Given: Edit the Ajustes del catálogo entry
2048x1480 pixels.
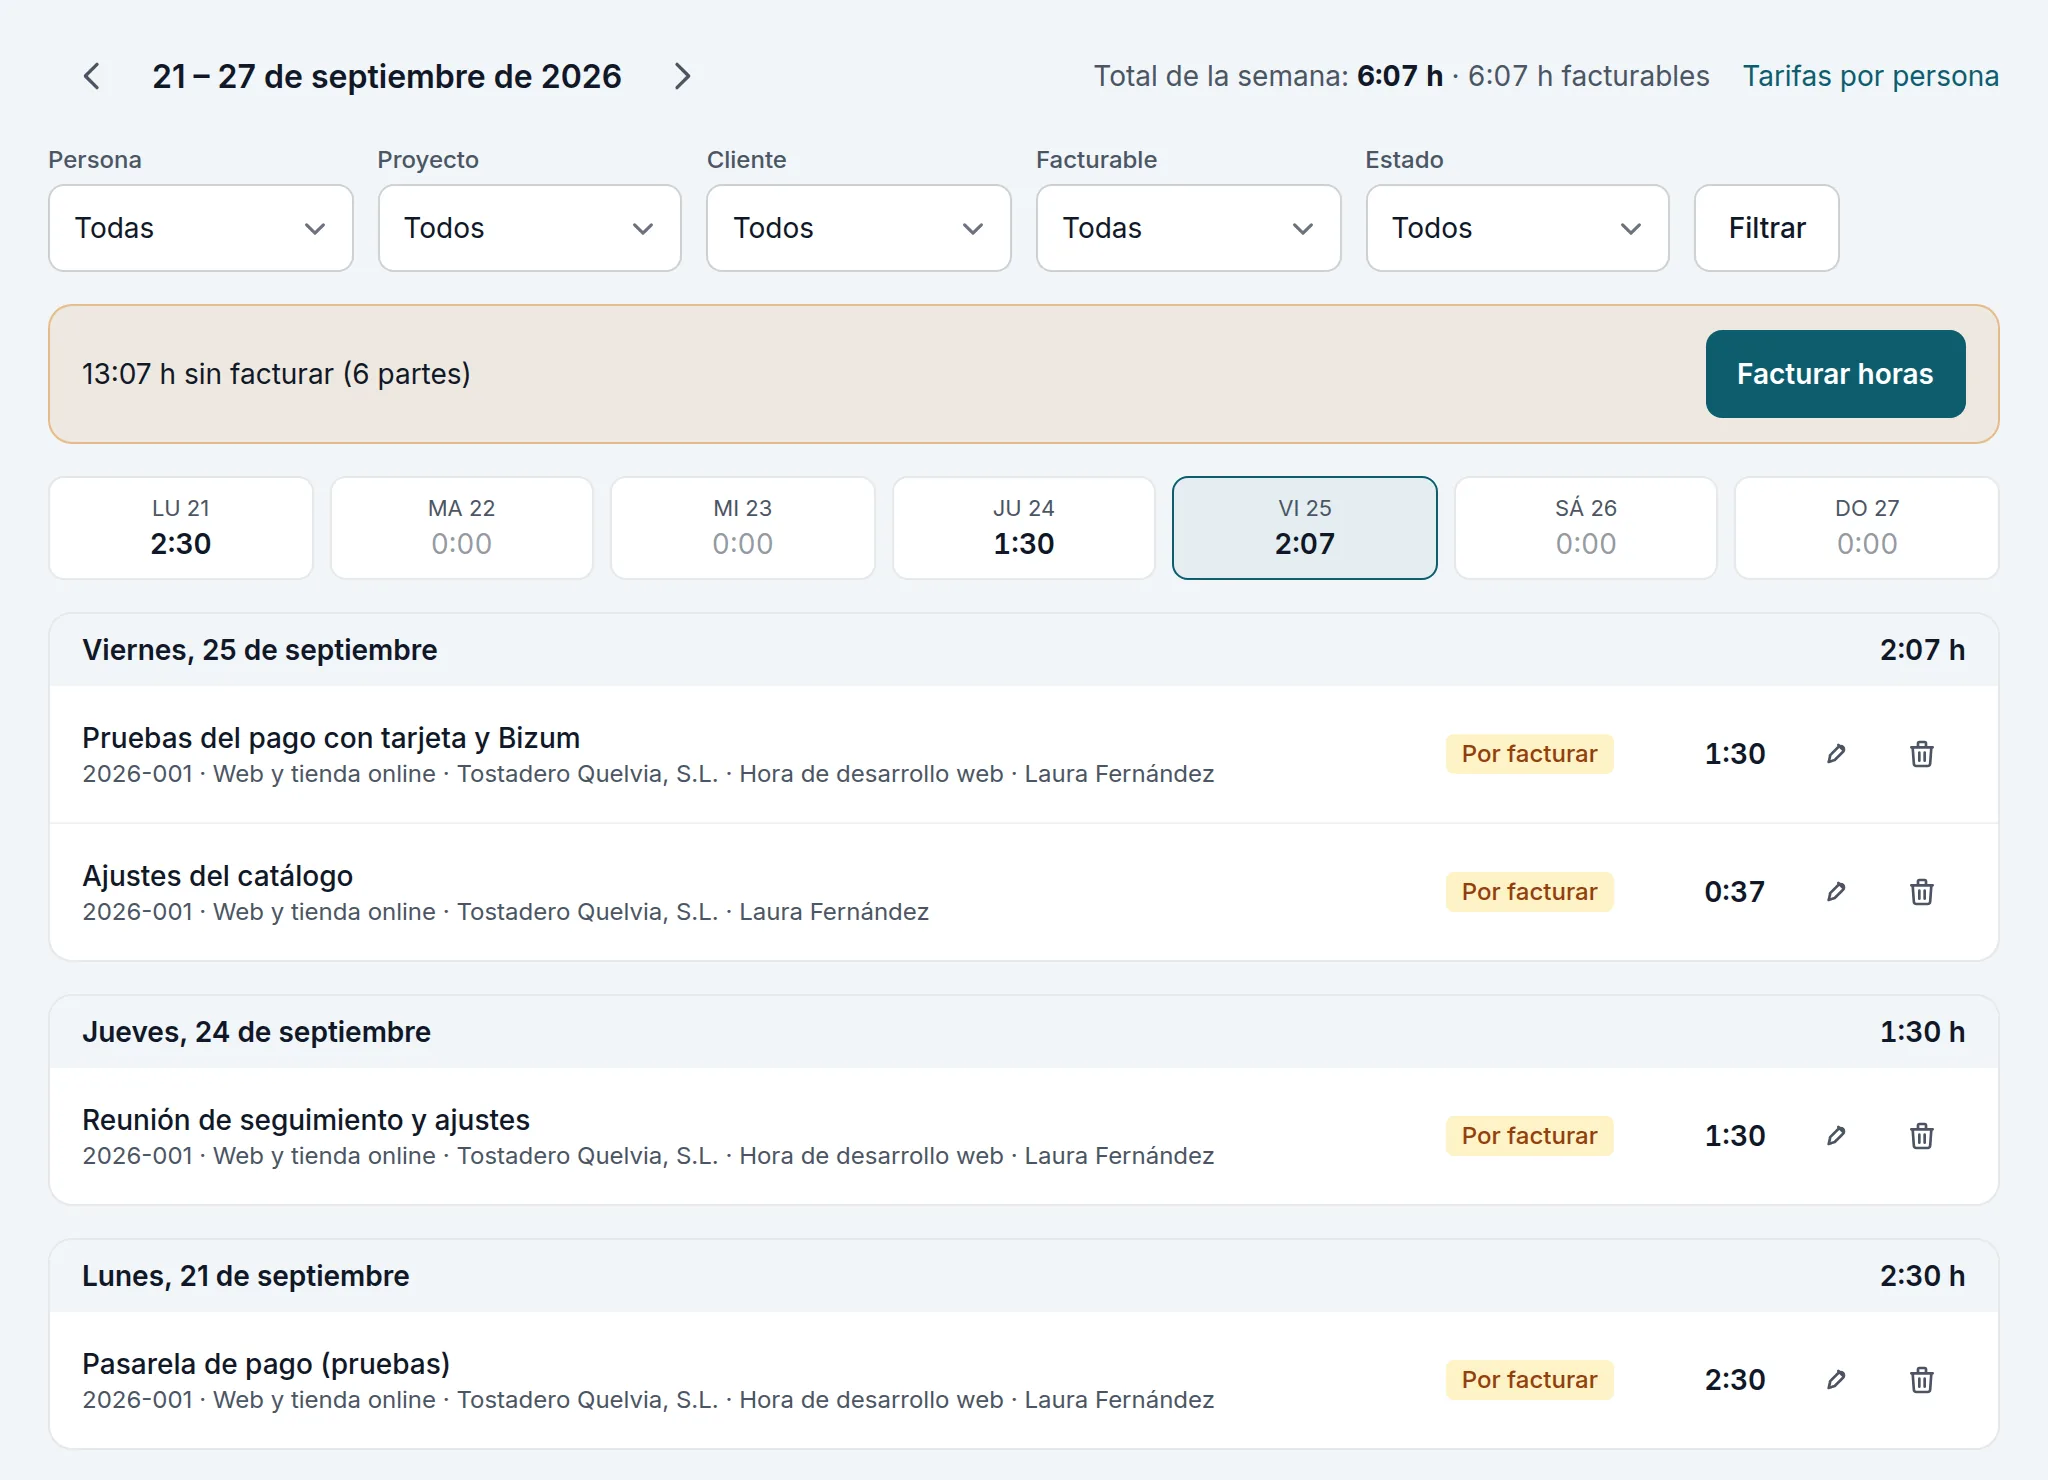Looking at the screenshot, I should [1836, 892].
